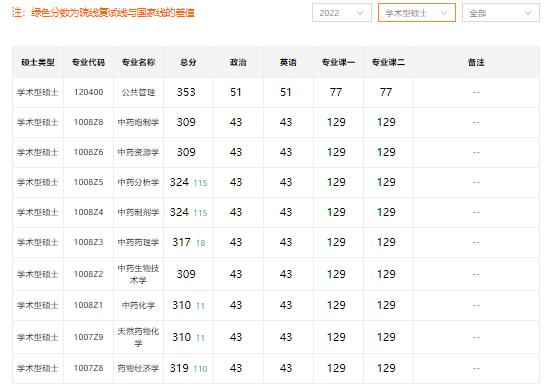Image resolution: width=545 pixels, height=388 pixels.
Task: Open the 2022 year dropdown
Action: [342, 13]
